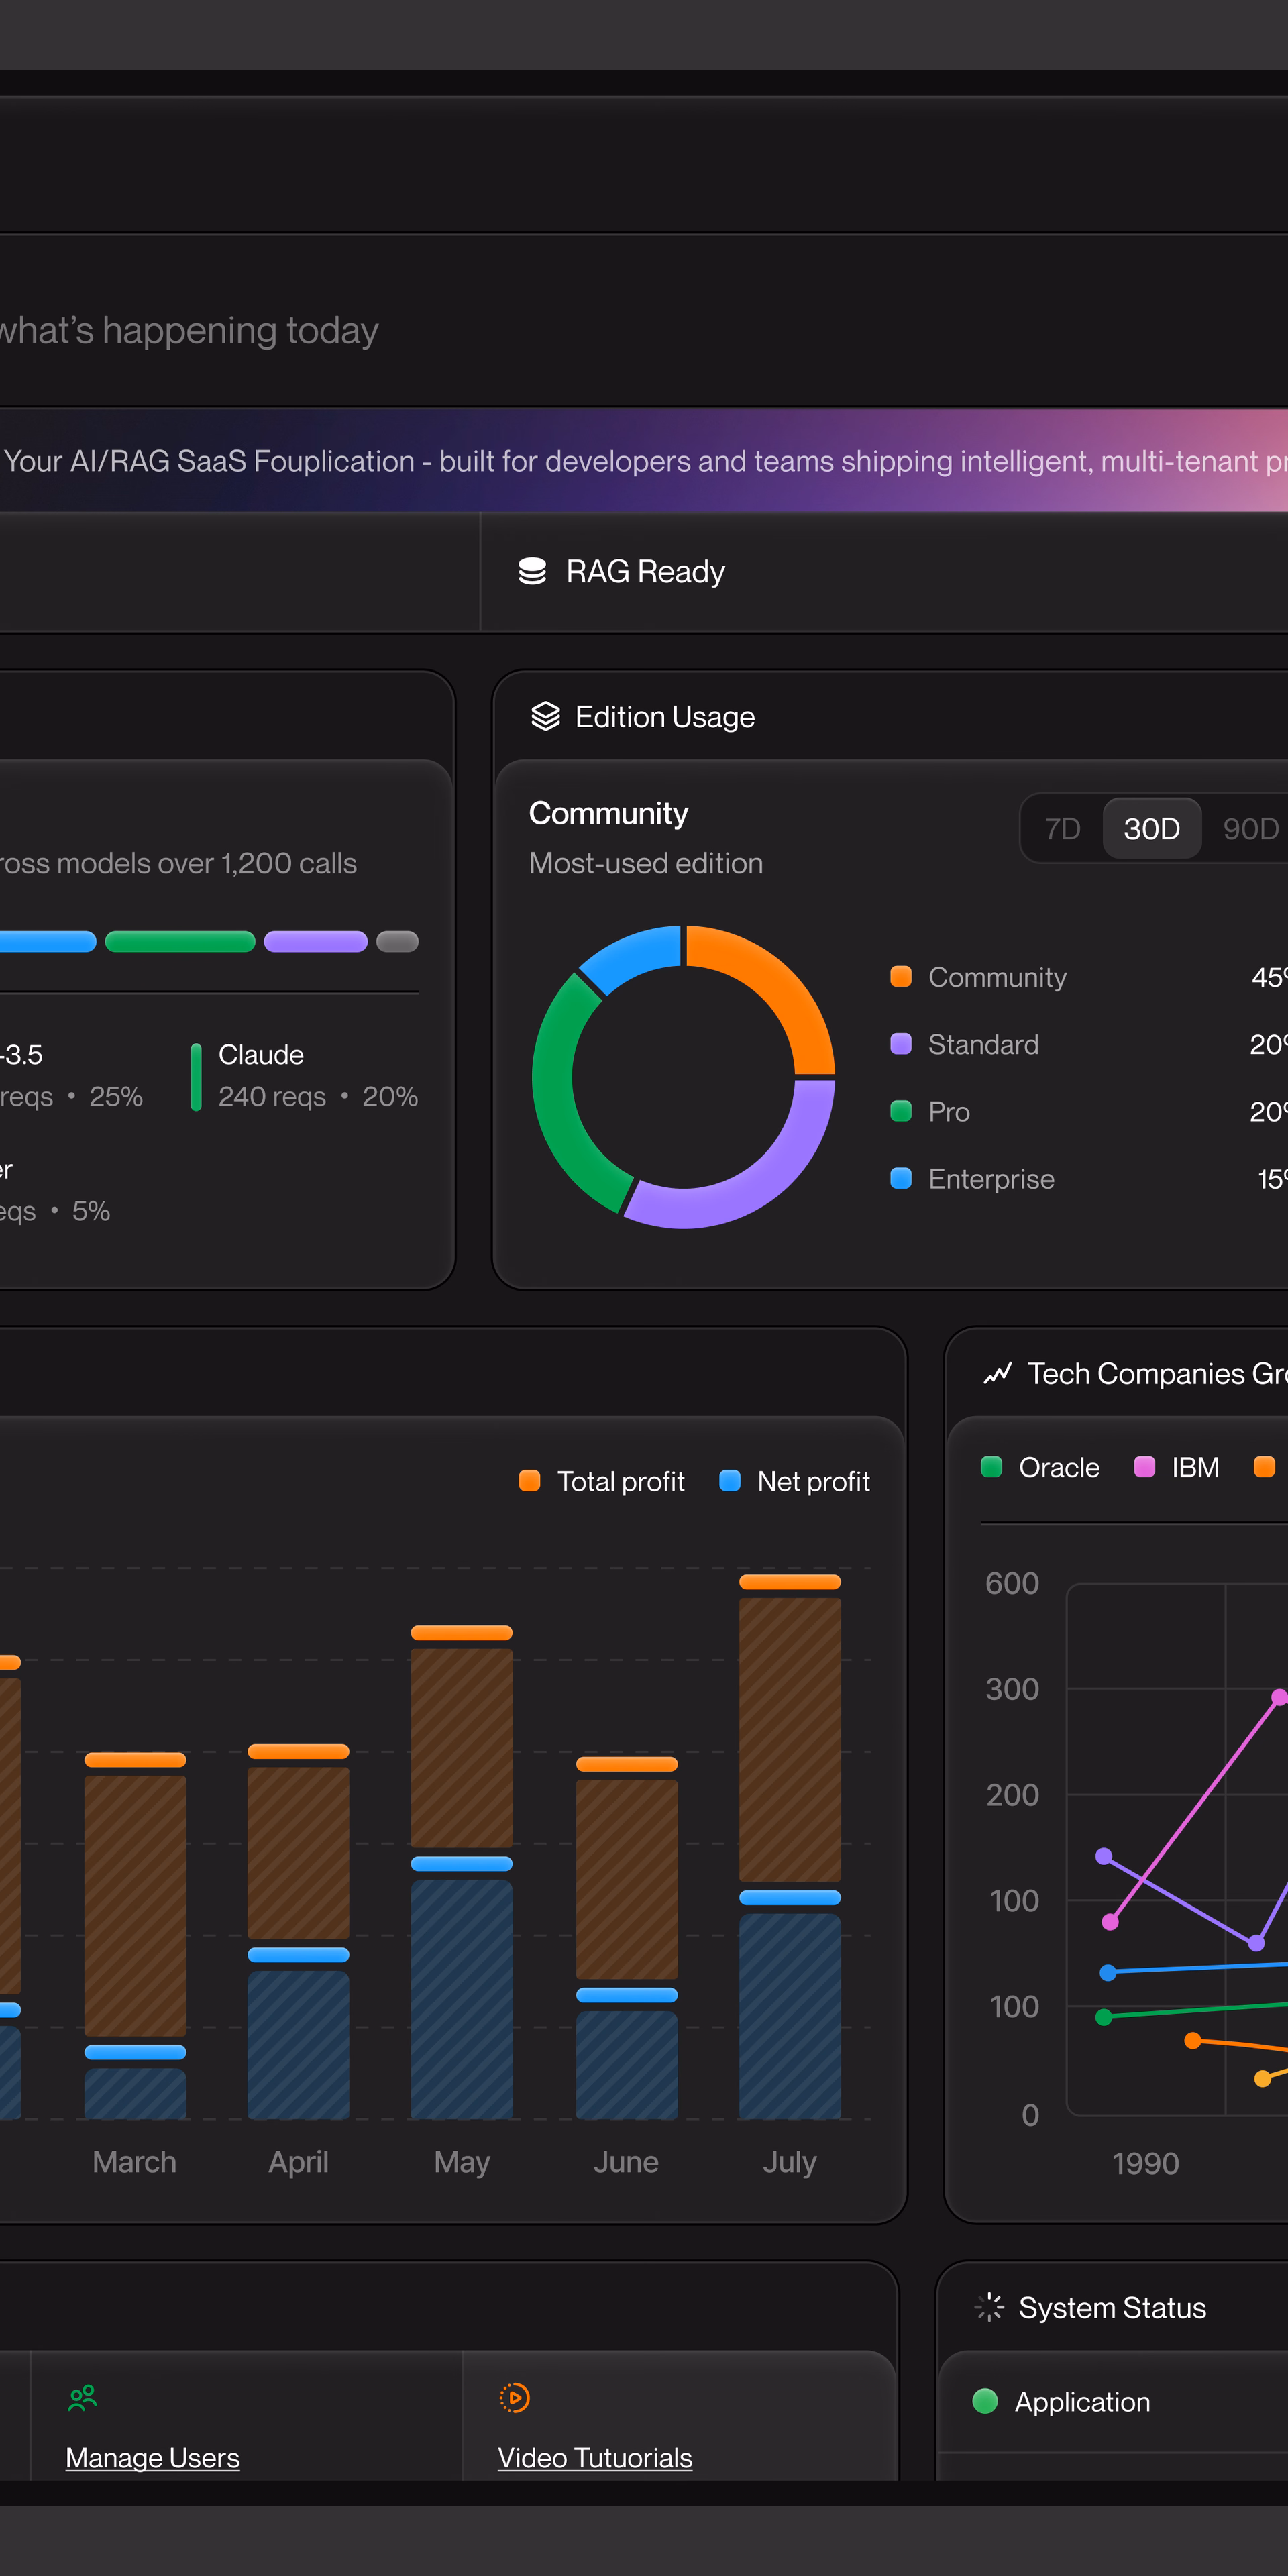Click the 1990 axis label
Screen dimensions: 1288x2576
coord(1146,2163)
